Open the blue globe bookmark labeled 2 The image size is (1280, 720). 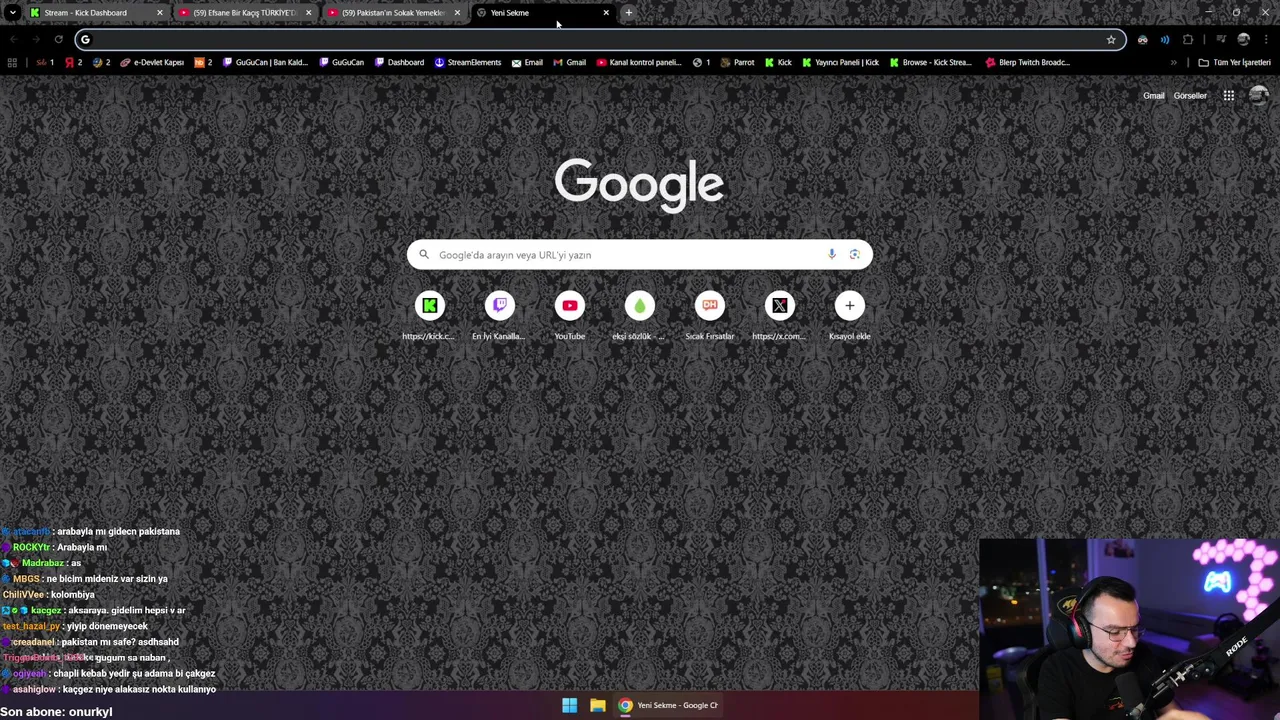pos(101,62)
